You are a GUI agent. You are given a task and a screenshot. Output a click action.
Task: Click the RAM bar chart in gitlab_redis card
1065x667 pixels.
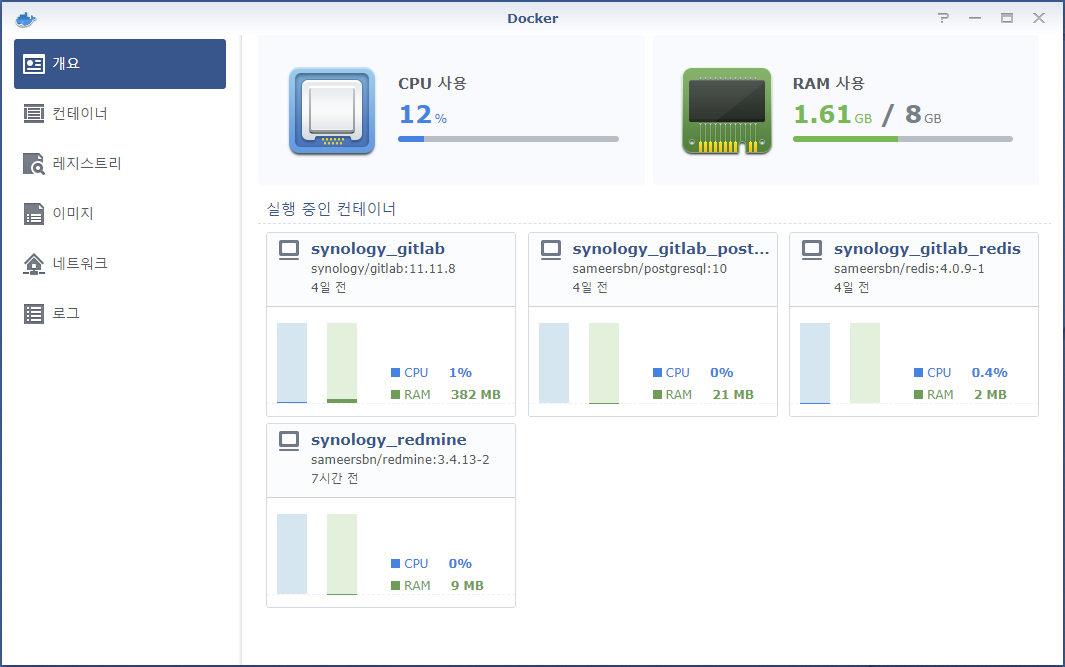(x=865, y=363)
